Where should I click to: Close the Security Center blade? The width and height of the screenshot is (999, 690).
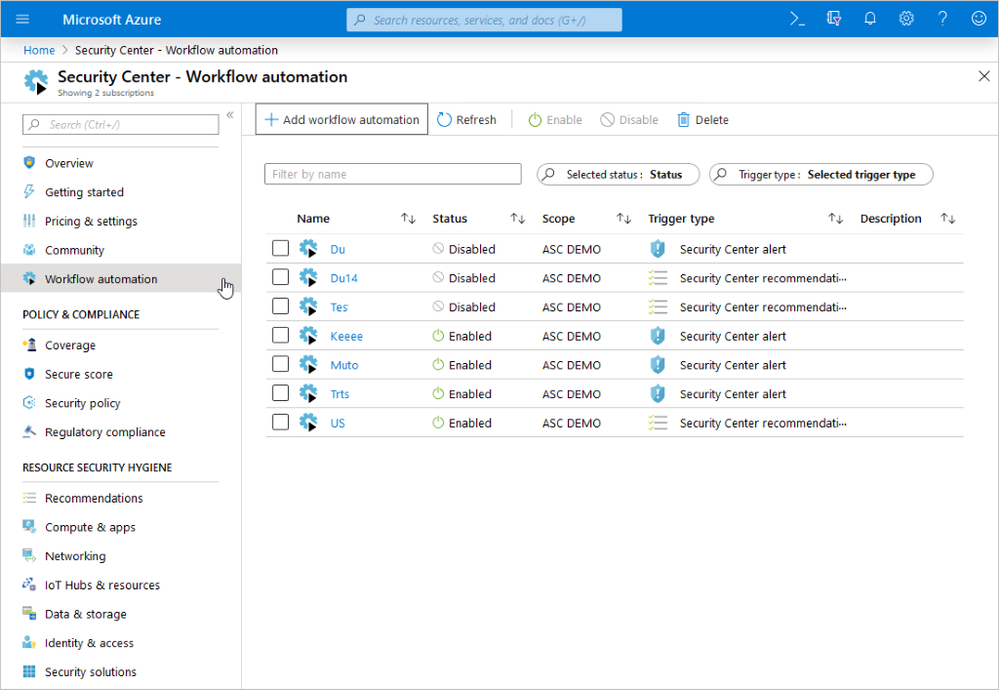[x=984, y=76]
